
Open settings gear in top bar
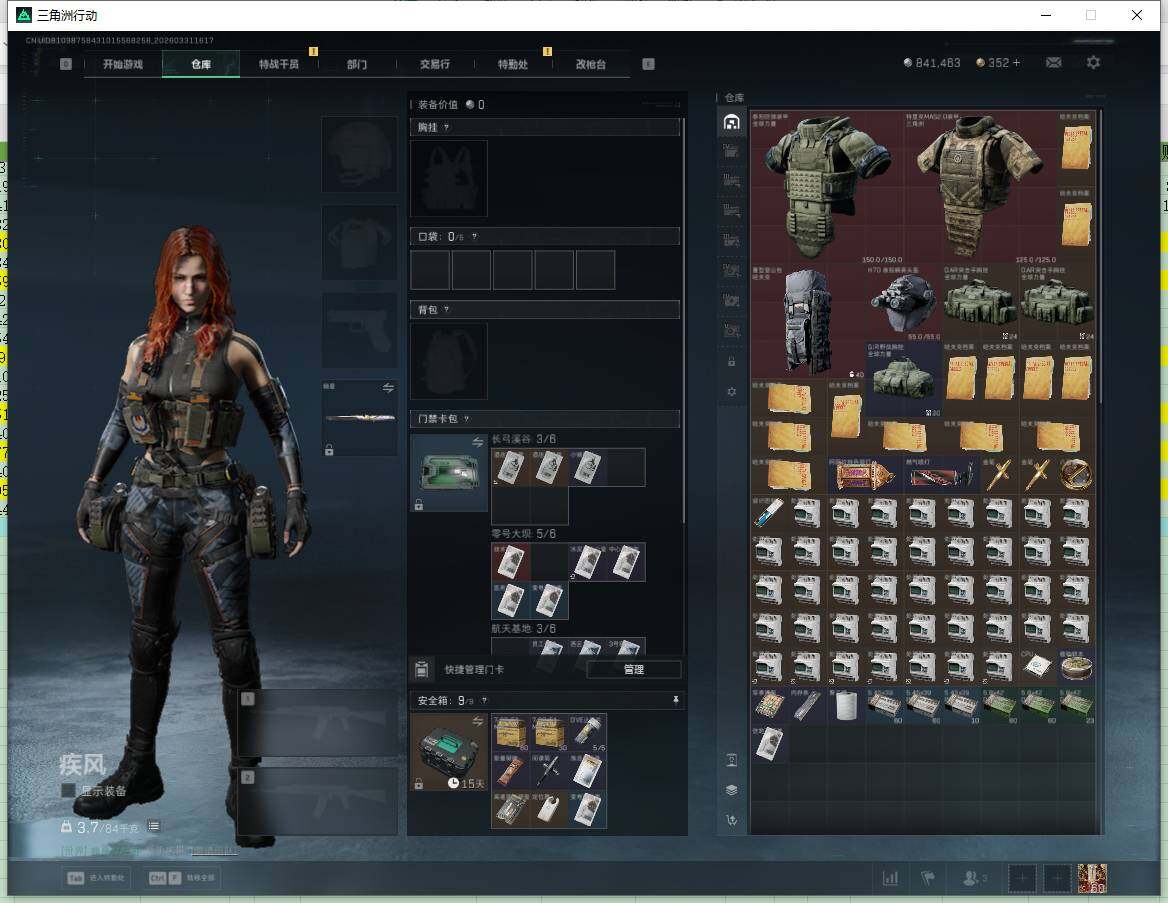point(1093,63)
